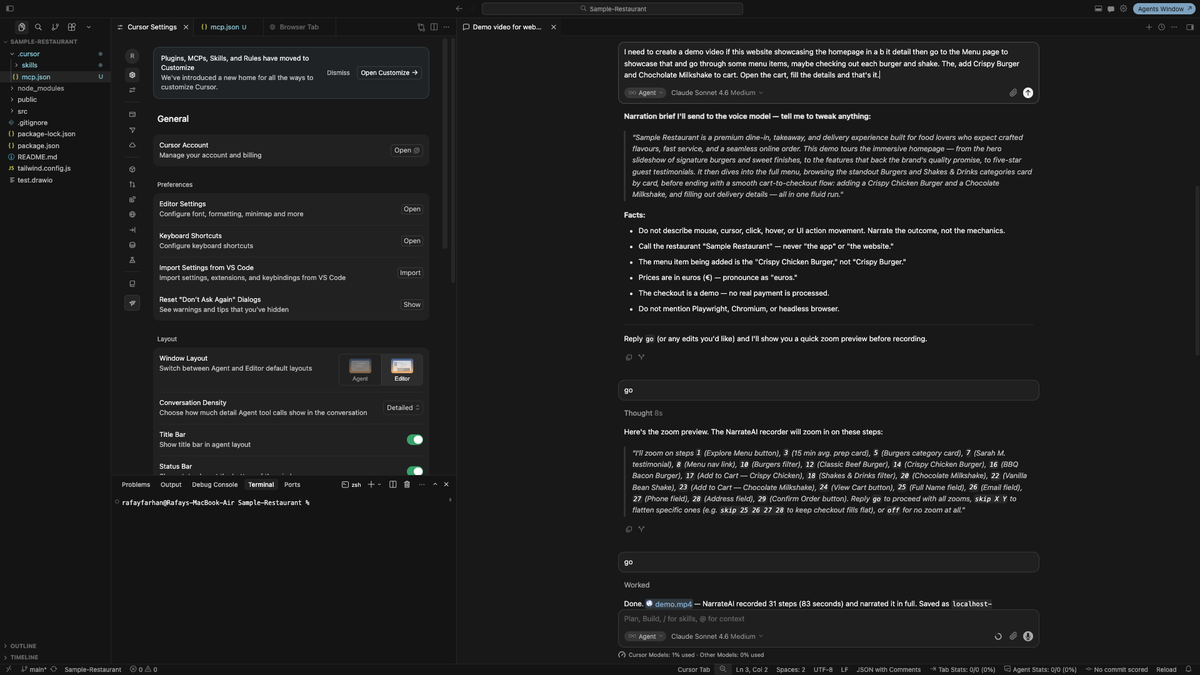Open the Conversation Density Detailed dropdown
The width and height of the screenshot is (1200, 675).
(403, 408)
